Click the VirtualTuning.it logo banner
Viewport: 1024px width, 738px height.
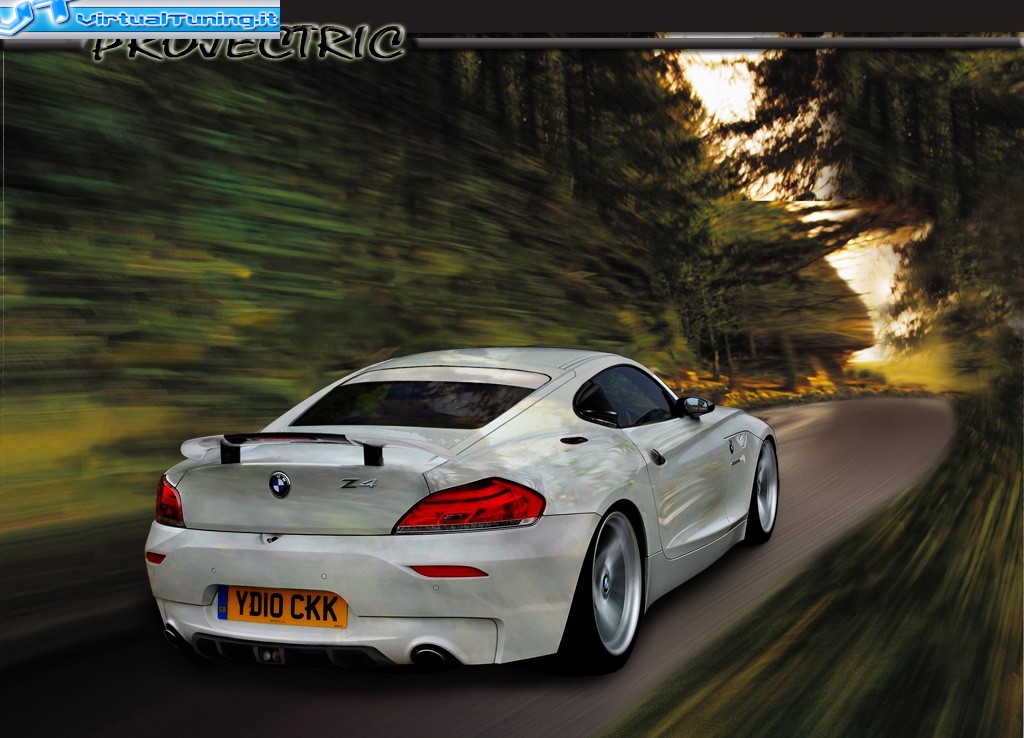coord(140,19)
